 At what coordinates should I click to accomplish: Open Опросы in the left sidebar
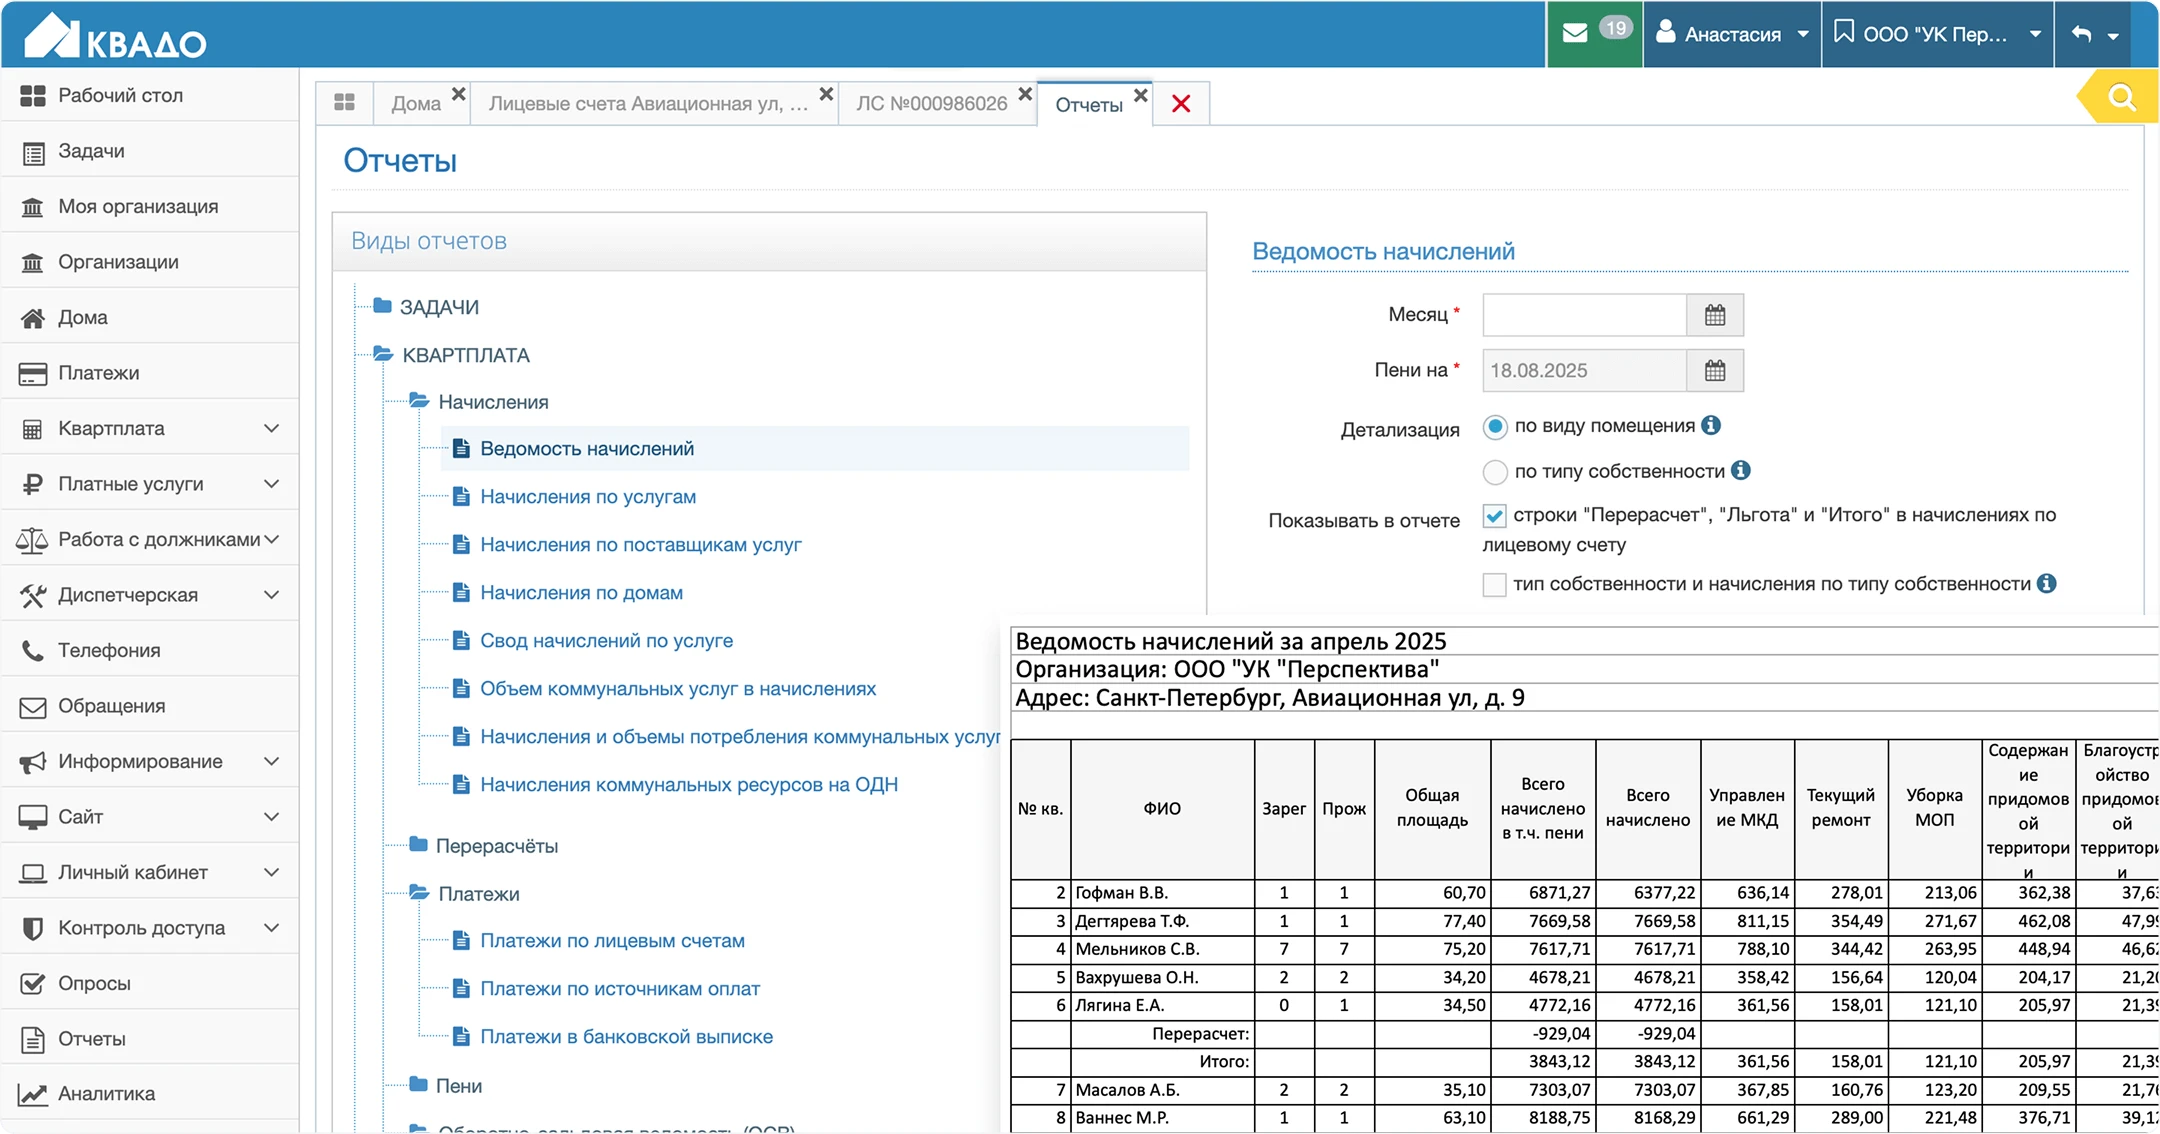coord(95,983)
